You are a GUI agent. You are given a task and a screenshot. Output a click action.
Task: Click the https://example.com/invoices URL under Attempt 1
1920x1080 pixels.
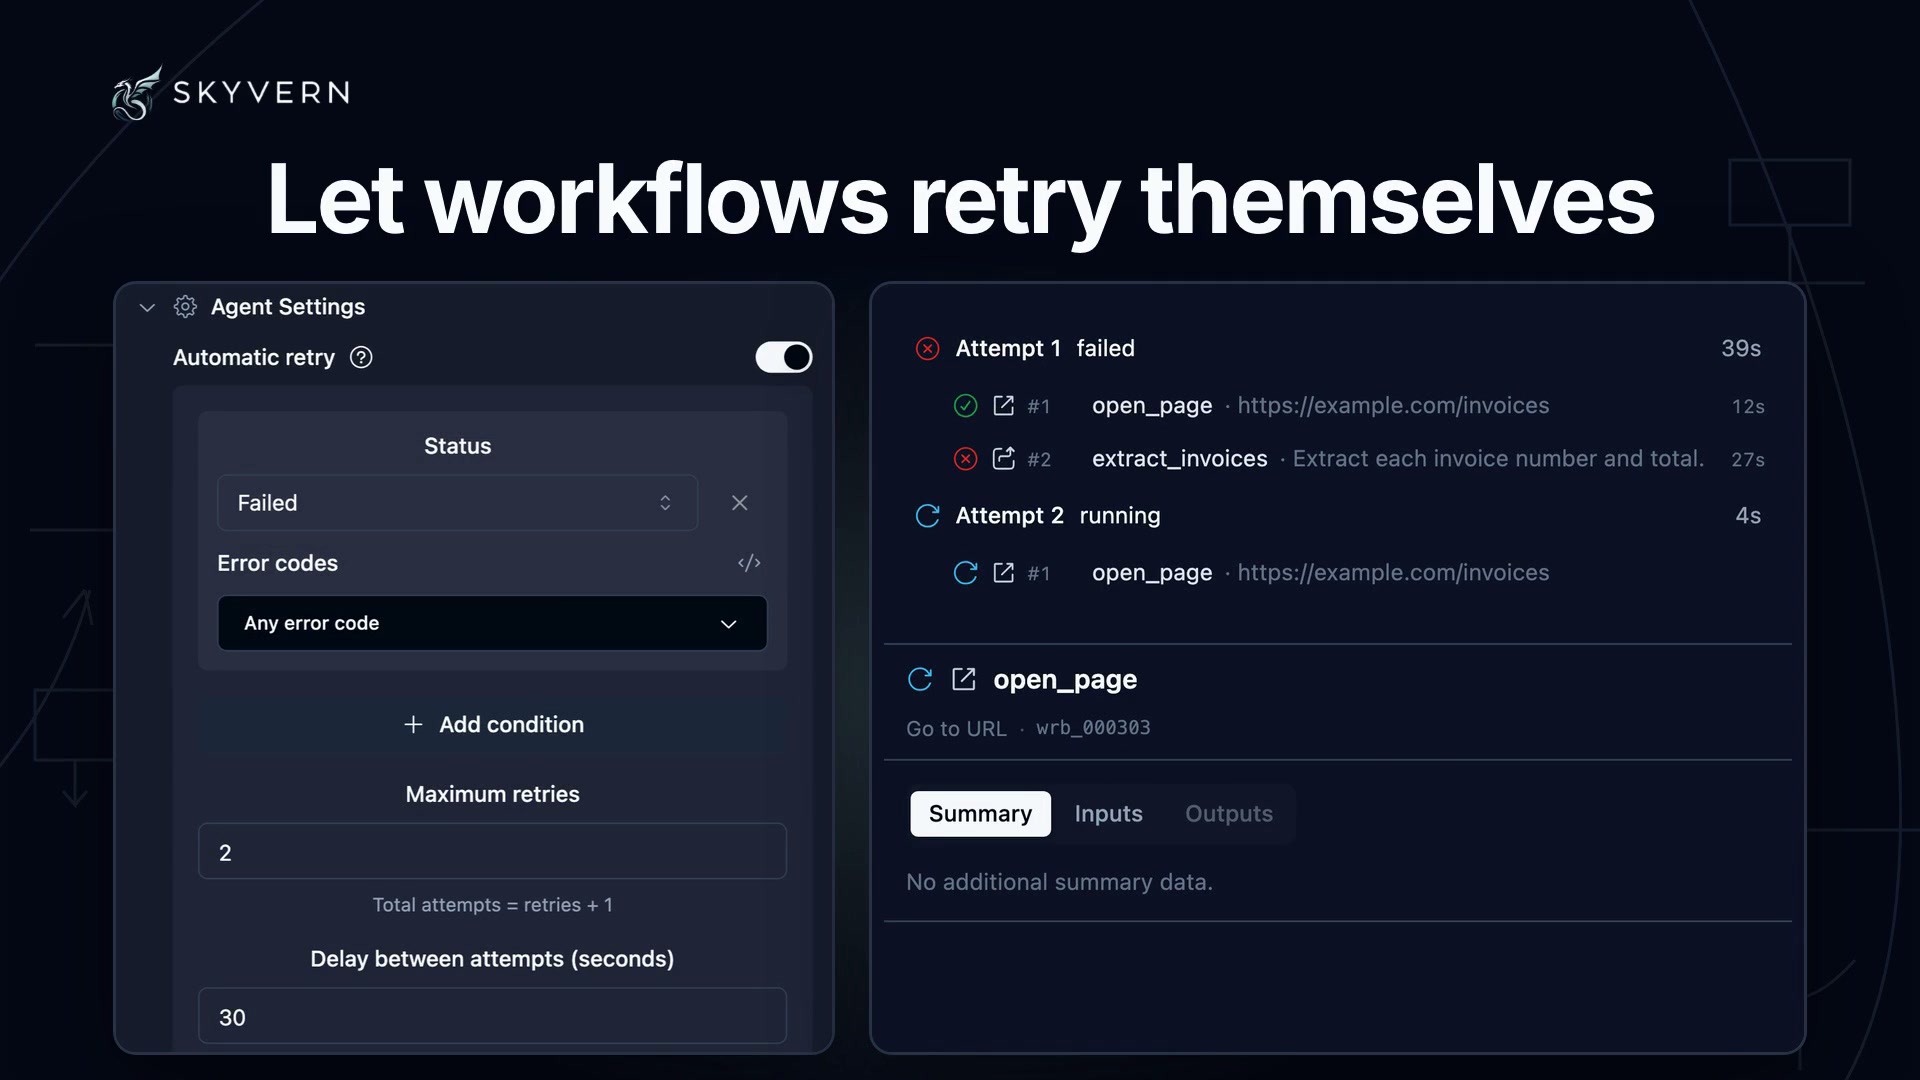[x=1393, y=406]
